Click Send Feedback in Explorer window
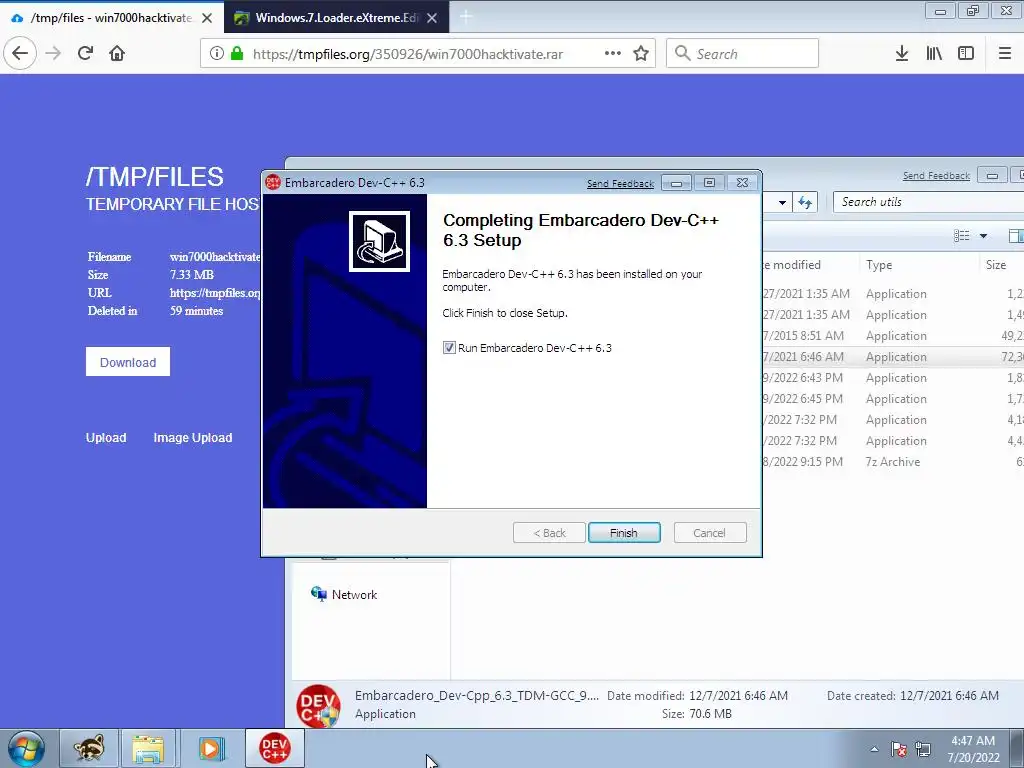The width and height of the screenshot is (1024, 768). click(x=936, y=176)
